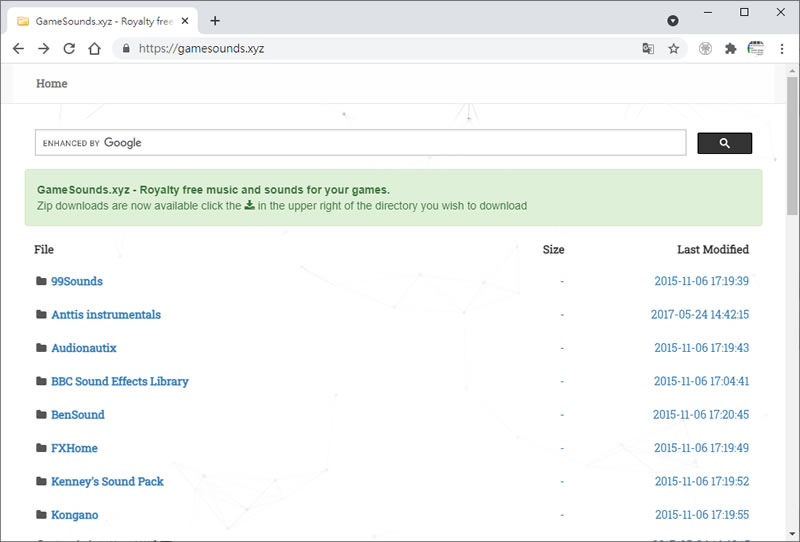The width and height of the screenshot is (800, 542).
Task: Click the tab search dropdown arrow
Action: [x=673, y=20]
